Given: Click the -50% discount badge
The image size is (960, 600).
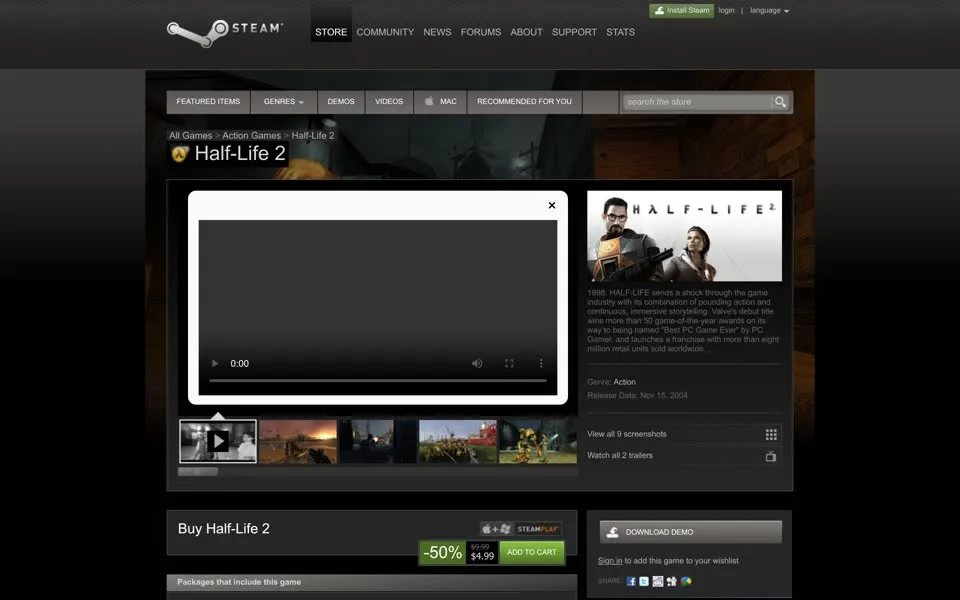Looking at the screenshot, I should tap(442, 553).
